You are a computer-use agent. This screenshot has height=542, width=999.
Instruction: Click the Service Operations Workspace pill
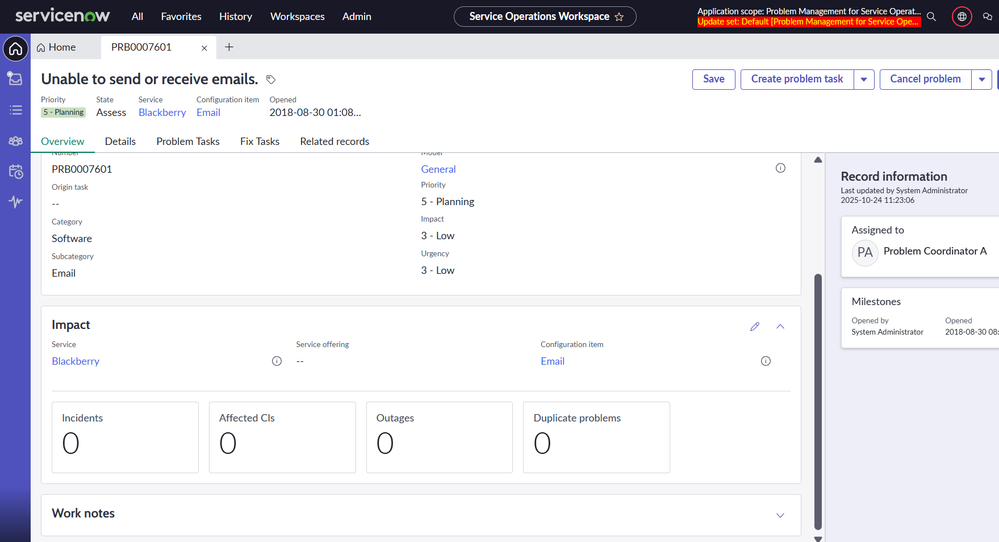(x=545, y=17)
